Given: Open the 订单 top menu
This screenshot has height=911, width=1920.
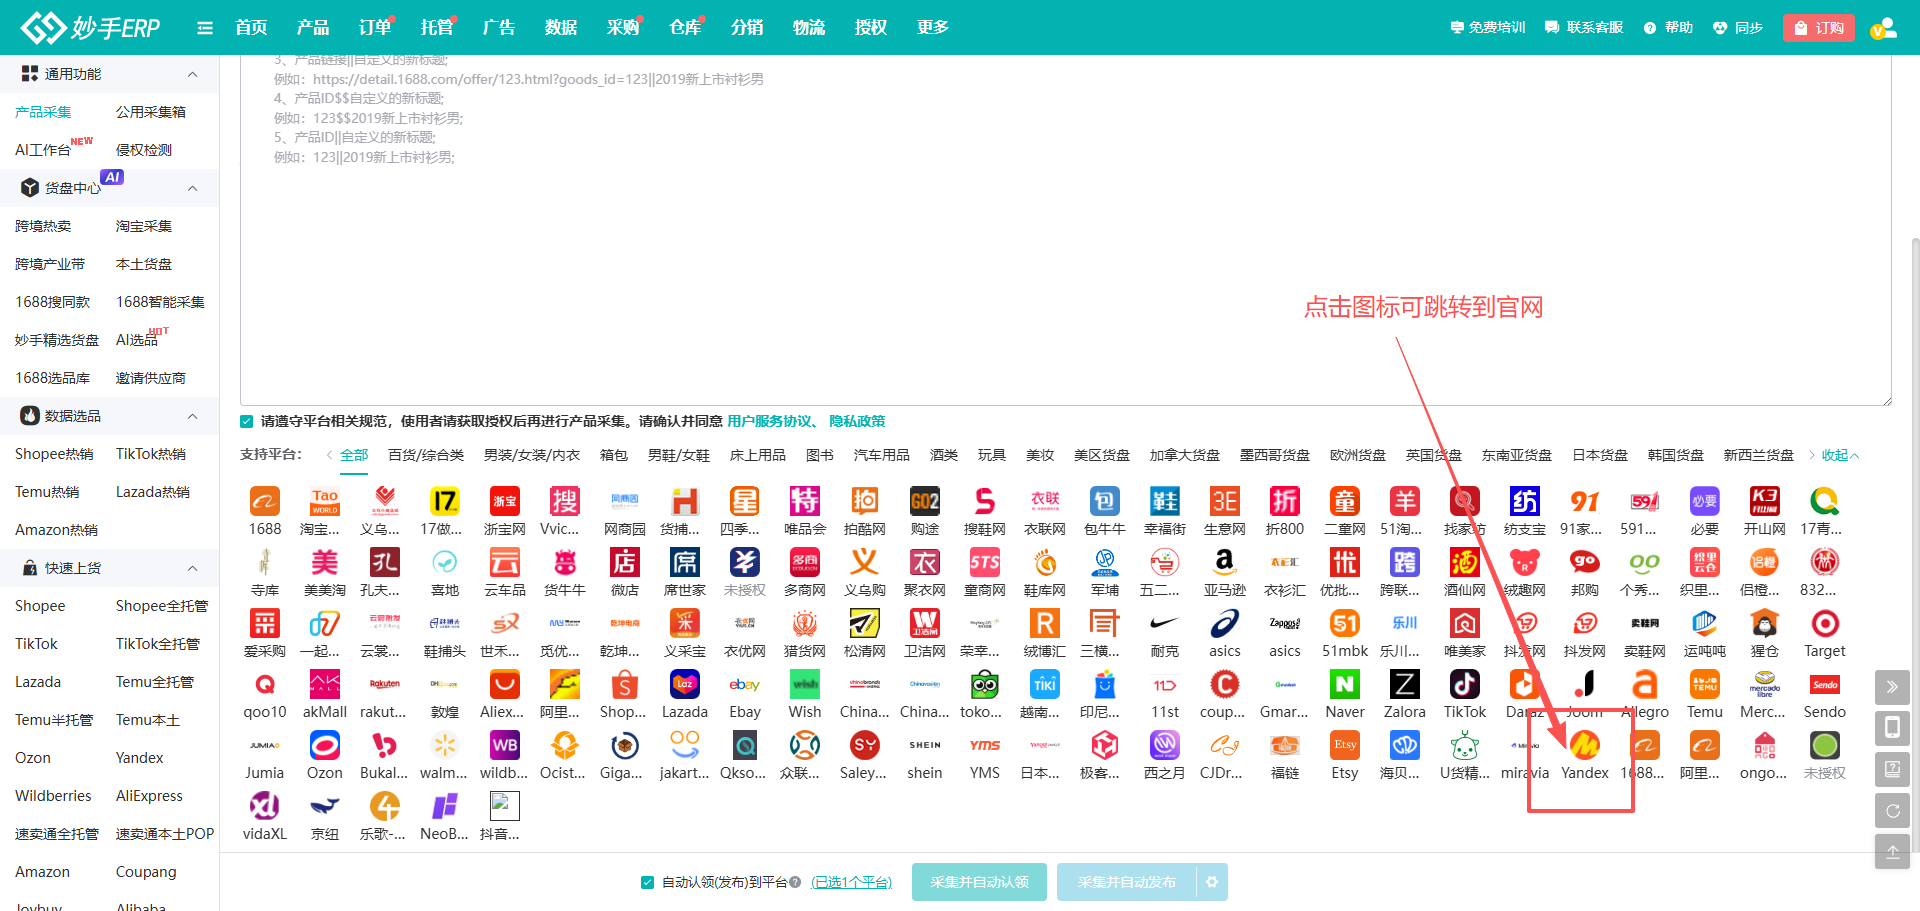Looking at the screenshot, I should pyautogui.click(x=375, y=27).
